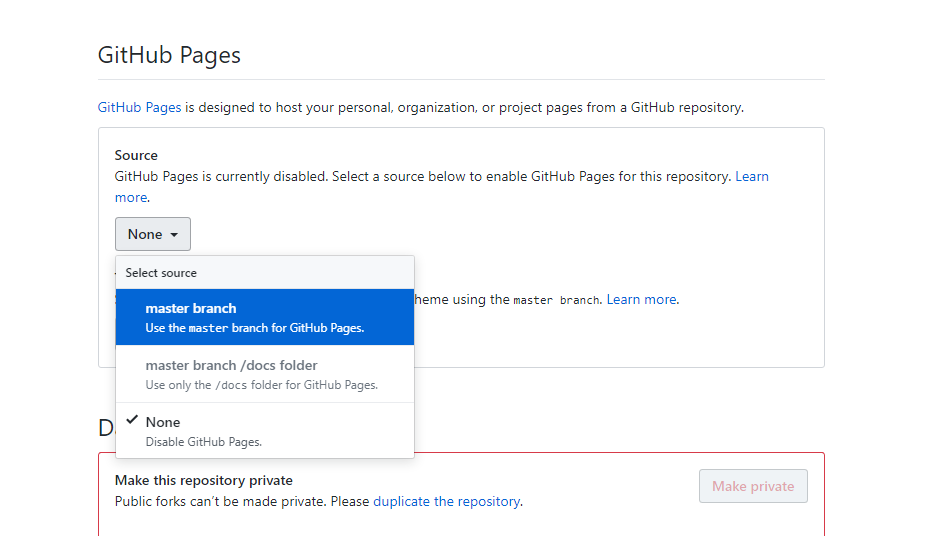Click the caret arrow beside None
Screen dimensions: 934x536
coord(174,235)
